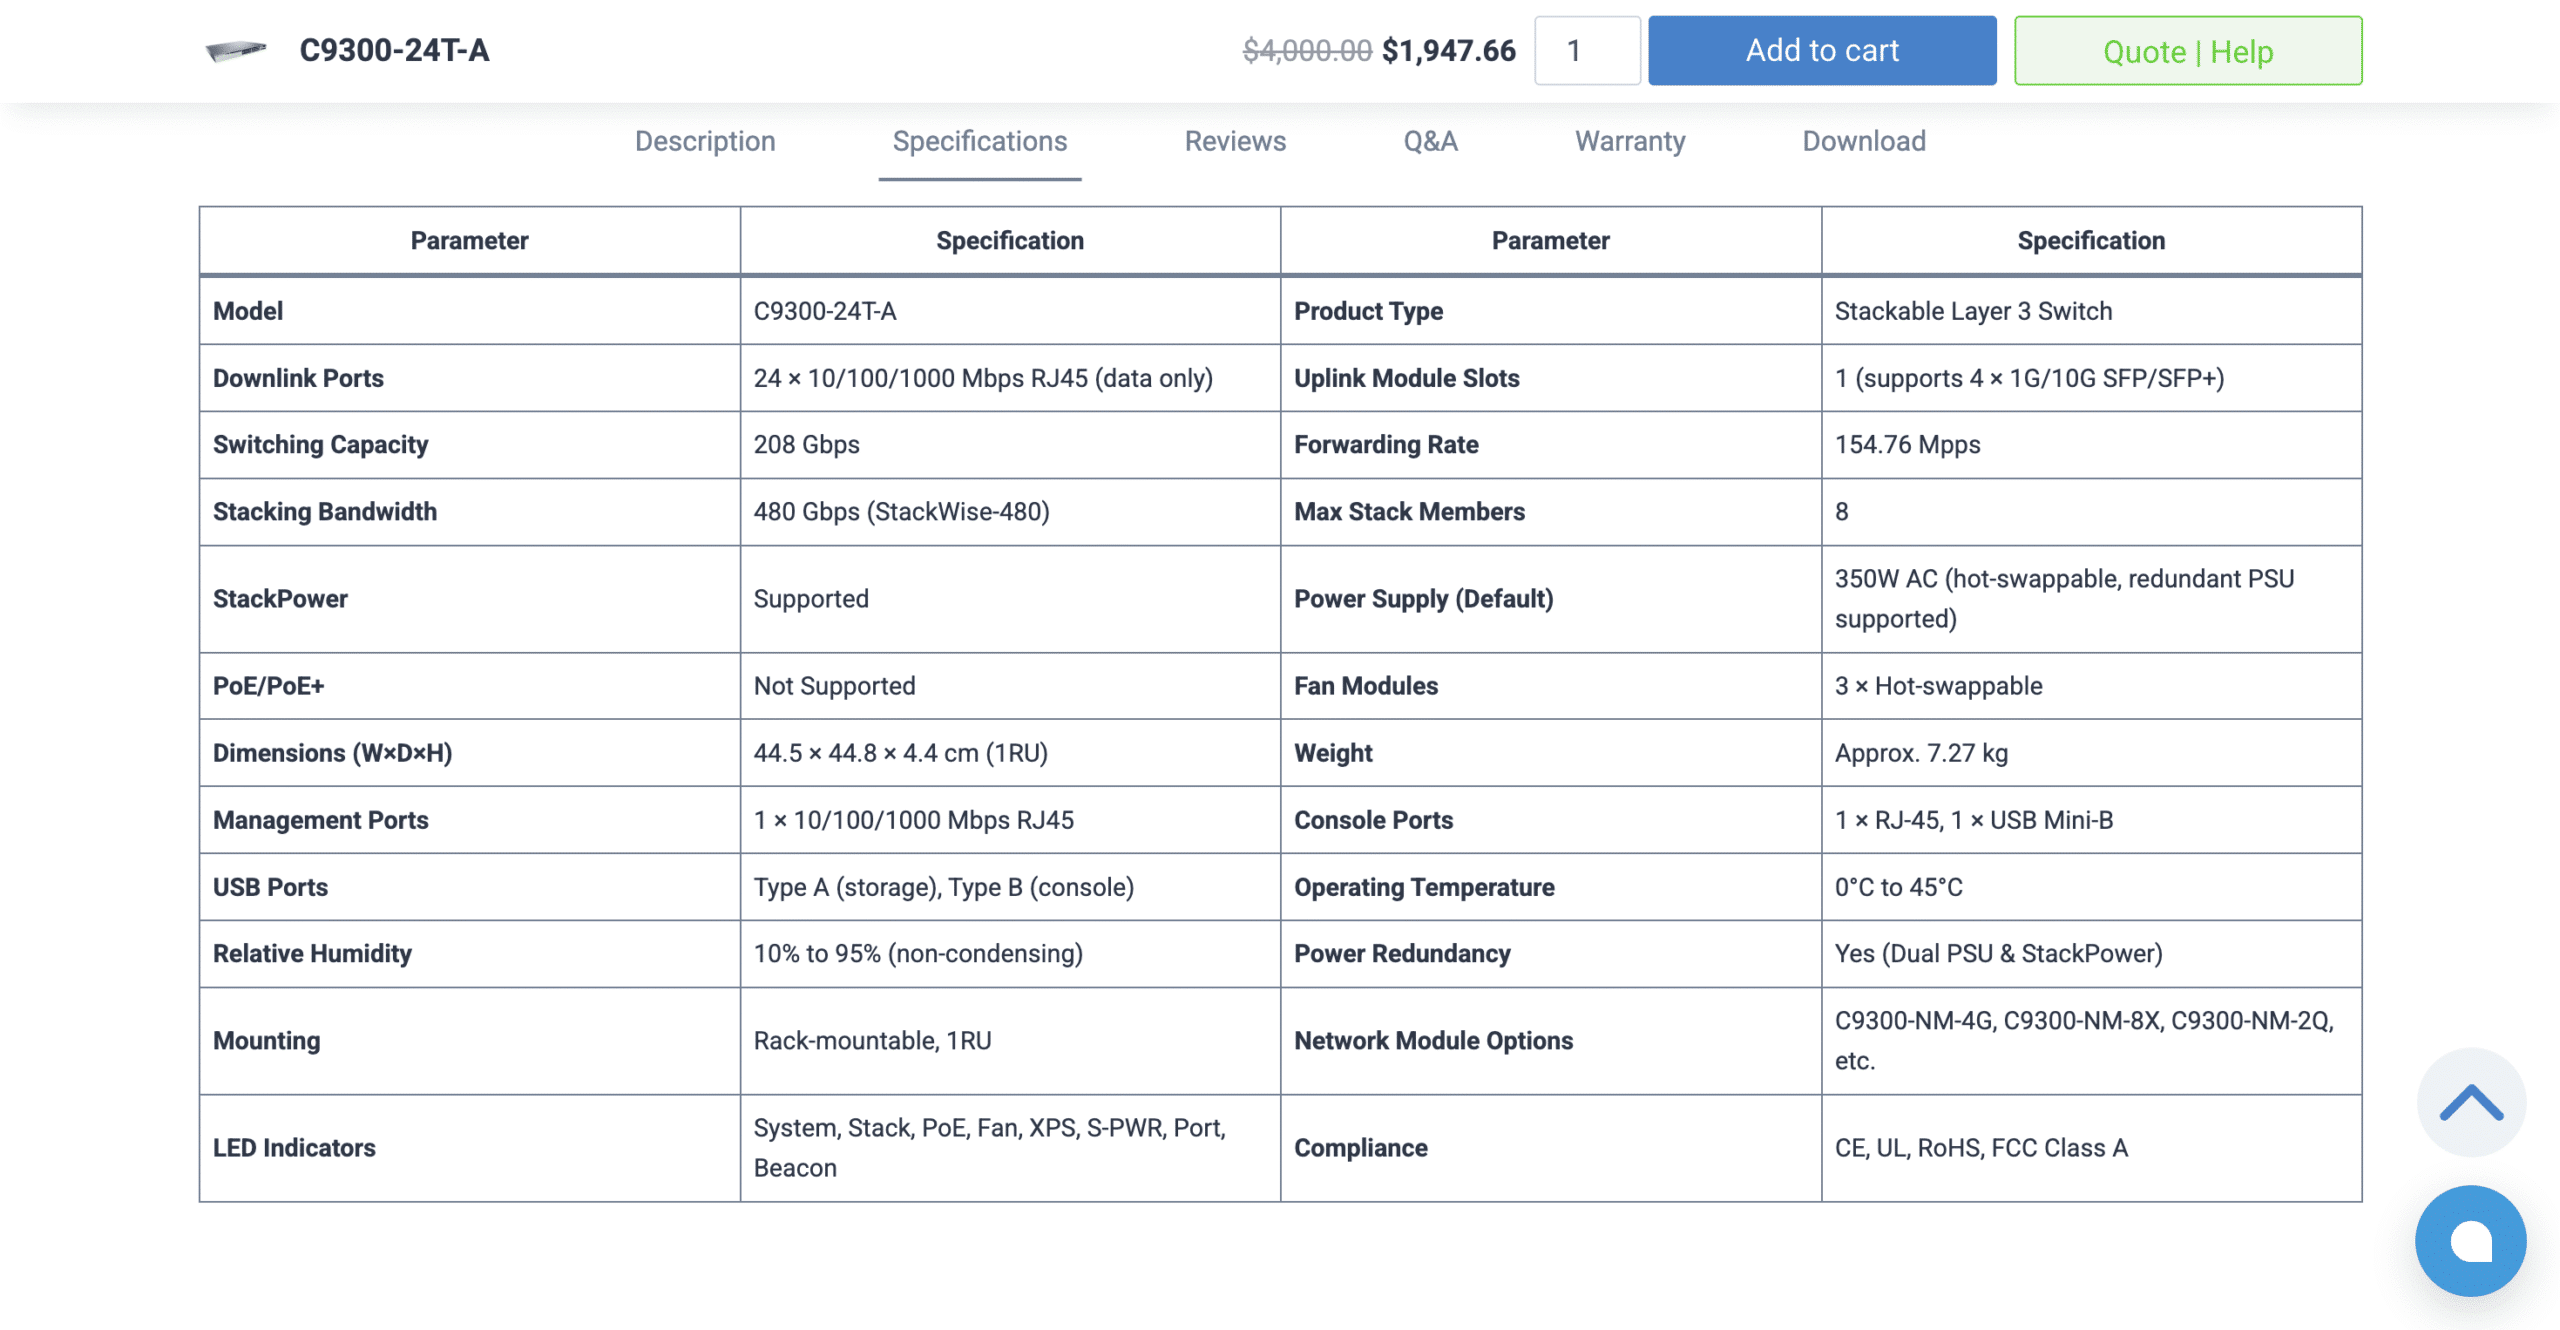
Task: Click the $1,947.66 sale price
Action: [x=1448, y=50]
